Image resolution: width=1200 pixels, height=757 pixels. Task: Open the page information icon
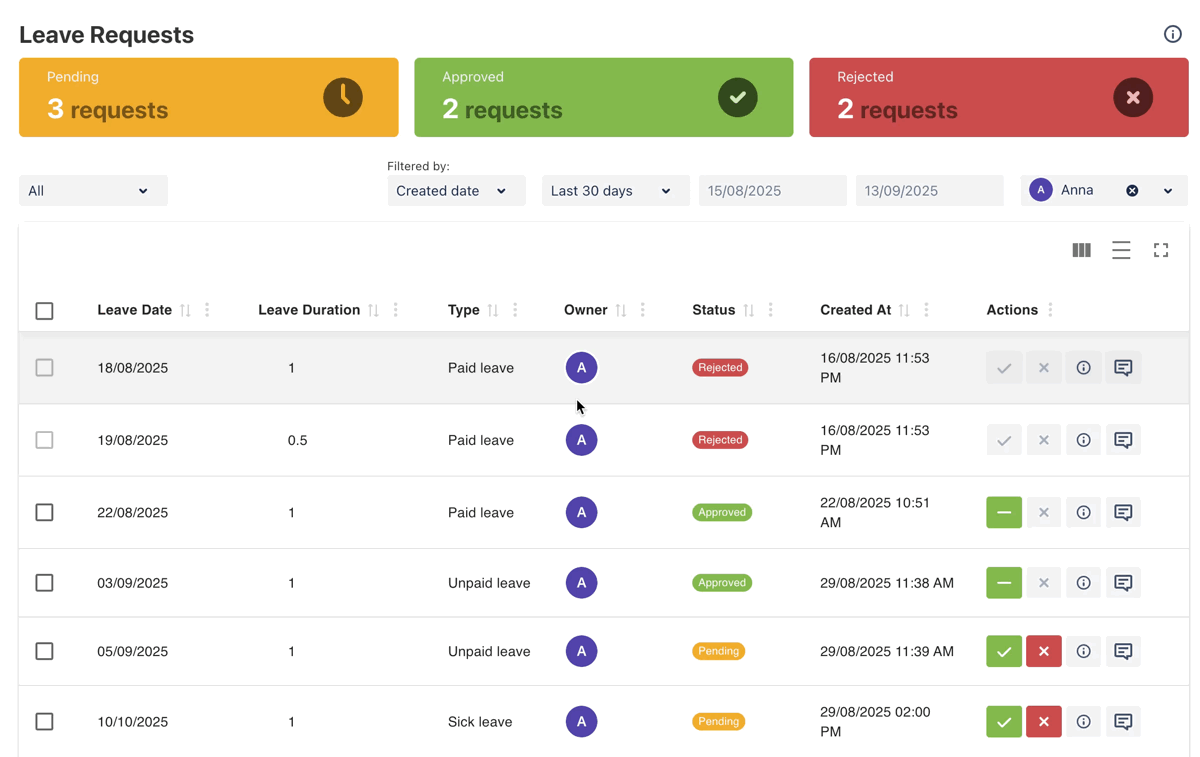coord(1173,33)
